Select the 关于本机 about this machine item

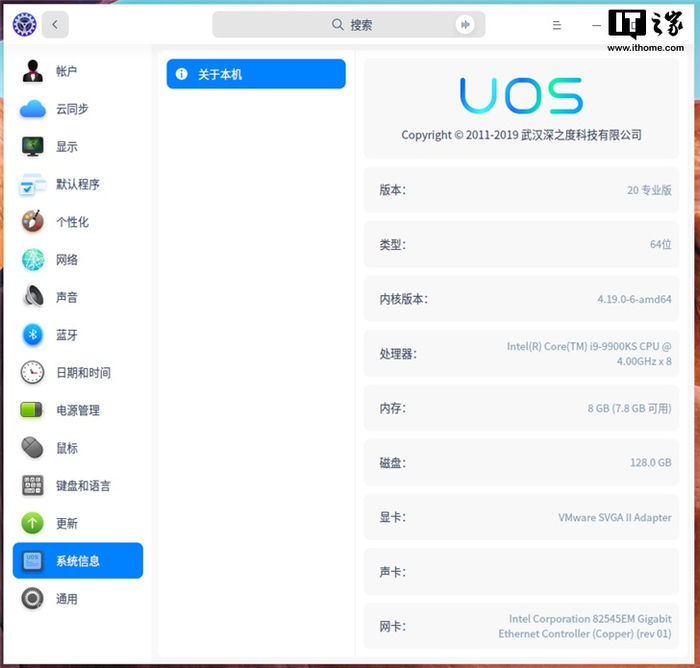click(x=256, y=74)
